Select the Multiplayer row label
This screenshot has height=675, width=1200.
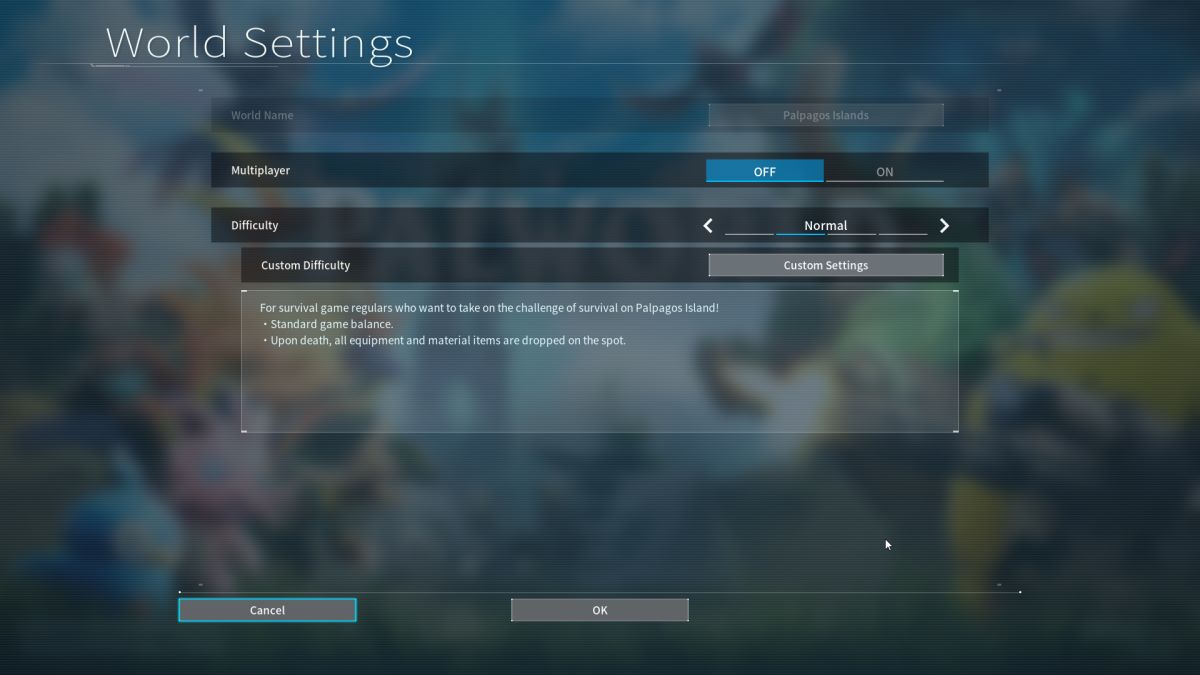[260, 170]
